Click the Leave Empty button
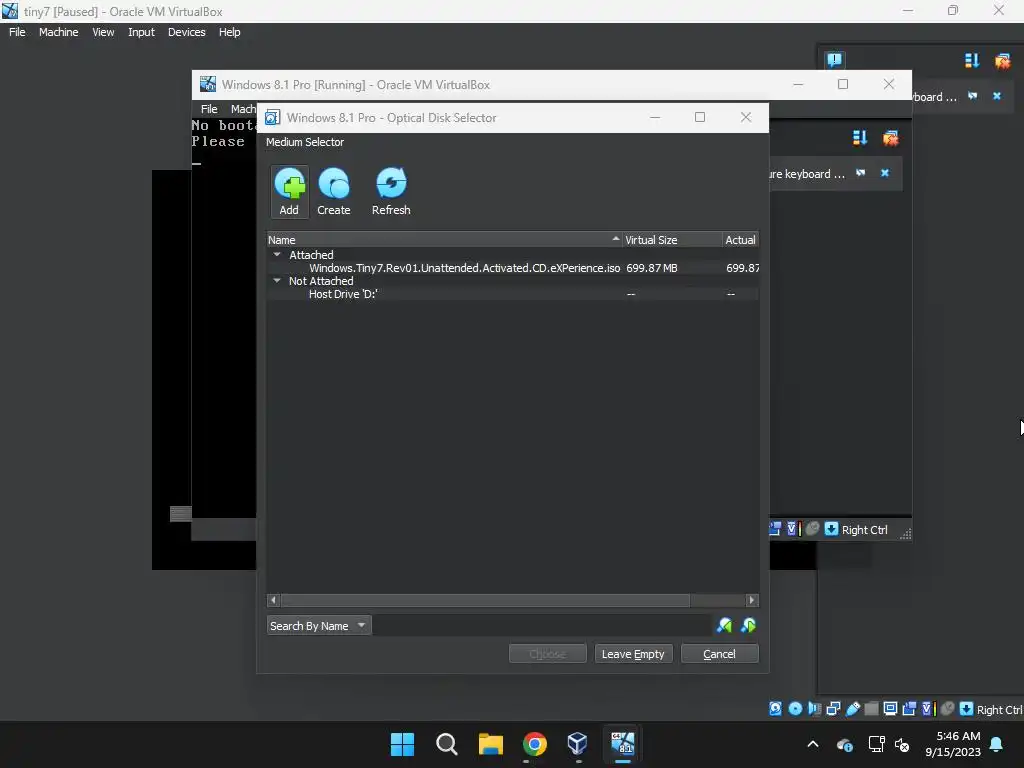 click(633, 654)
